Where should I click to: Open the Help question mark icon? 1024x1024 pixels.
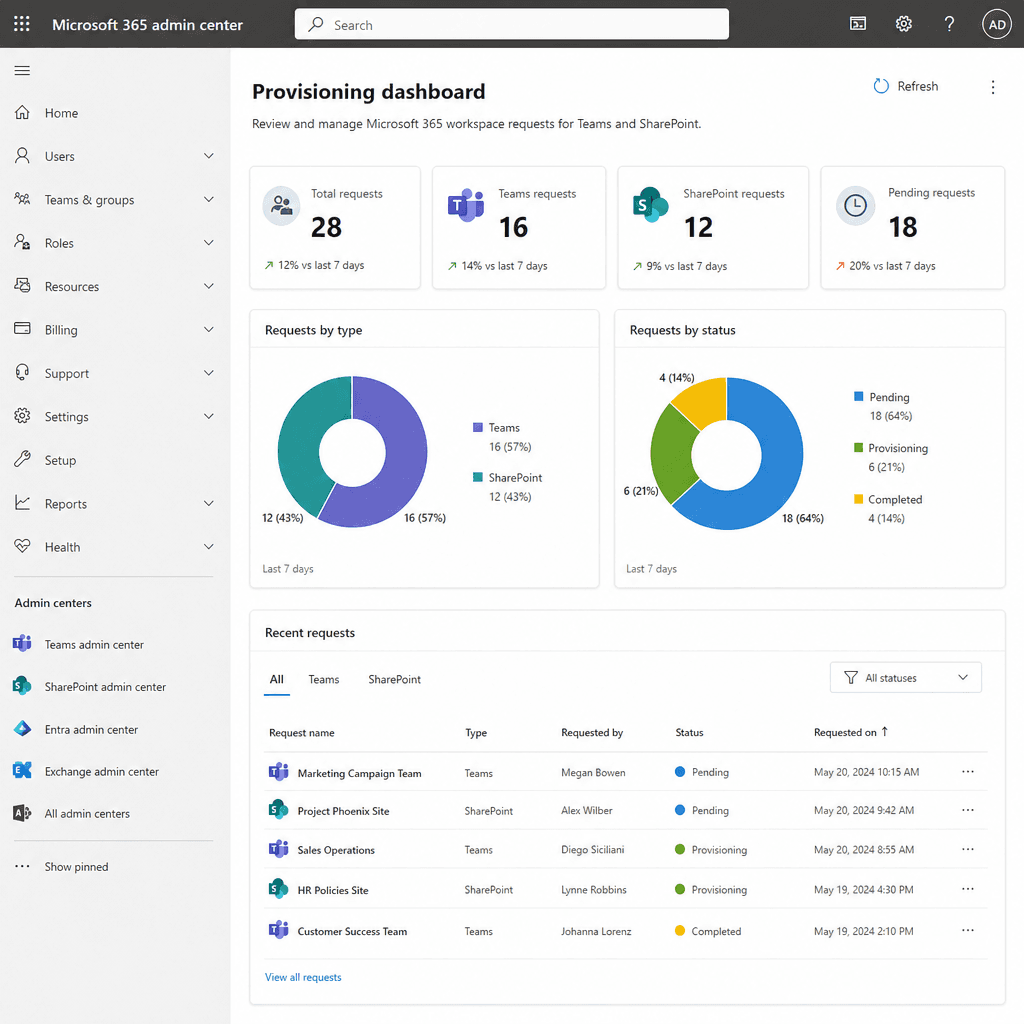[x=949, y=24]
